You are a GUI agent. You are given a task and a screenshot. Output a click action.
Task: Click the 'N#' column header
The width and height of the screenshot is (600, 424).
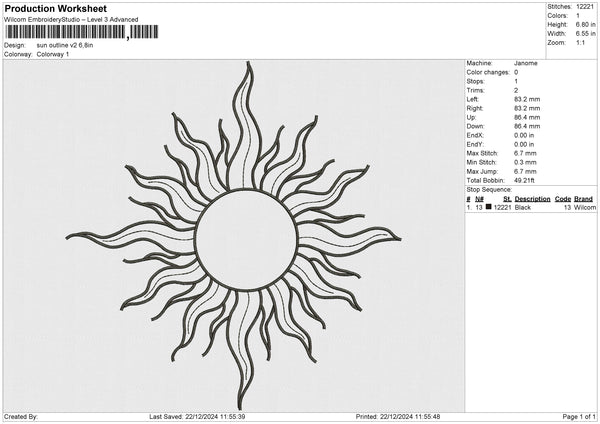(479, 199)
